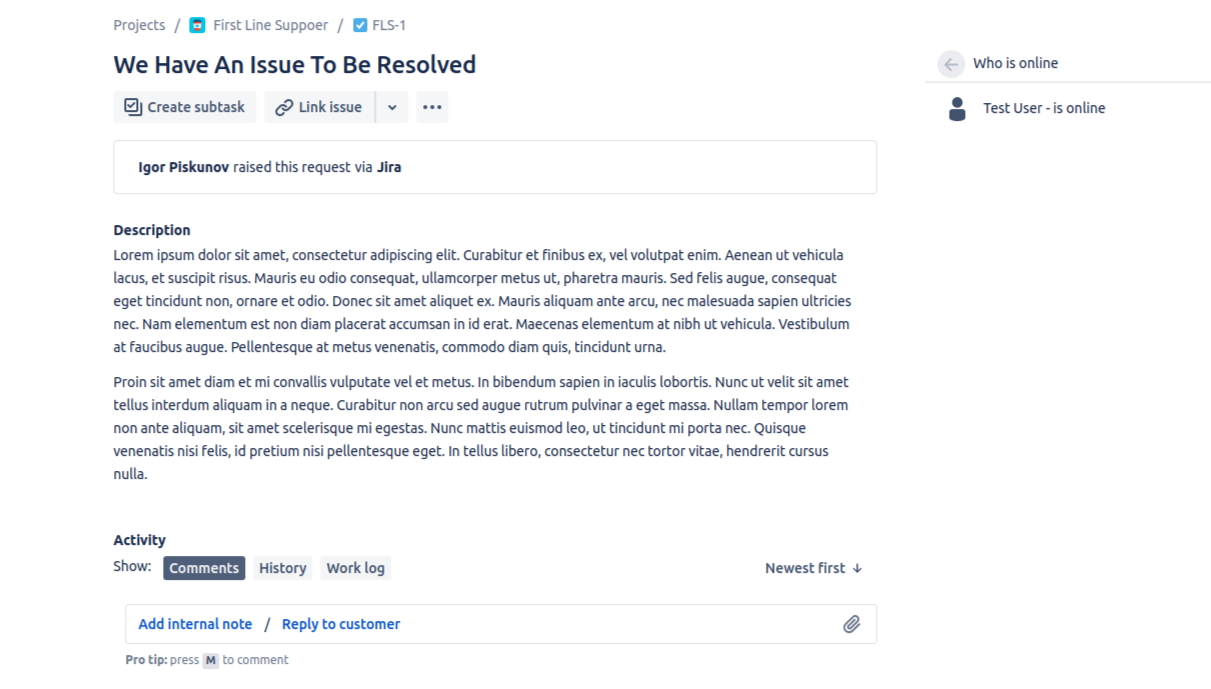The width and height of the screenshot is (1211, 689).
Task: Click the Description text to edit
Action: pyautogui.click(x=480, y=301)
